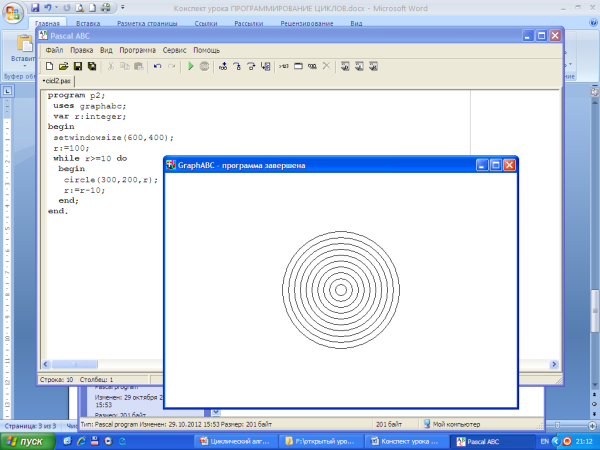
Task: Click the New file icon in Pascal ABC
Action: (x=49, y=67)
